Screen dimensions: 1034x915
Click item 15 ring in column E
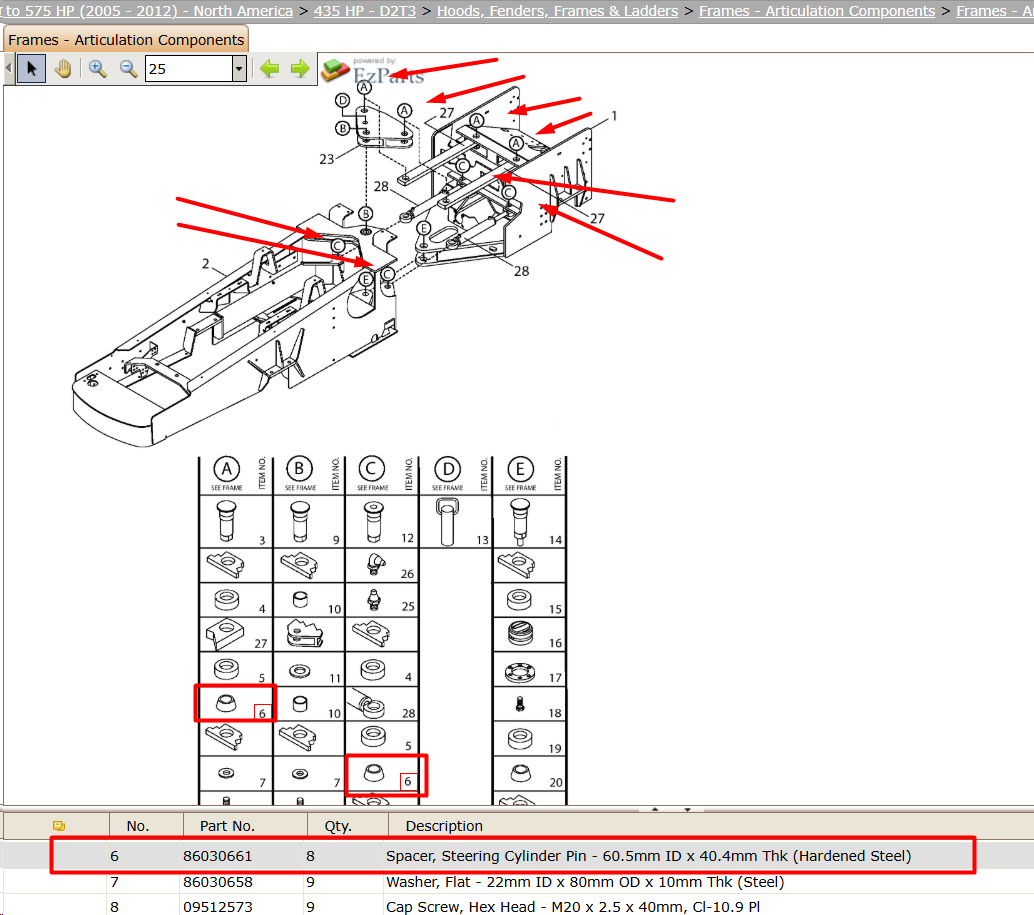tap(519, 599)
